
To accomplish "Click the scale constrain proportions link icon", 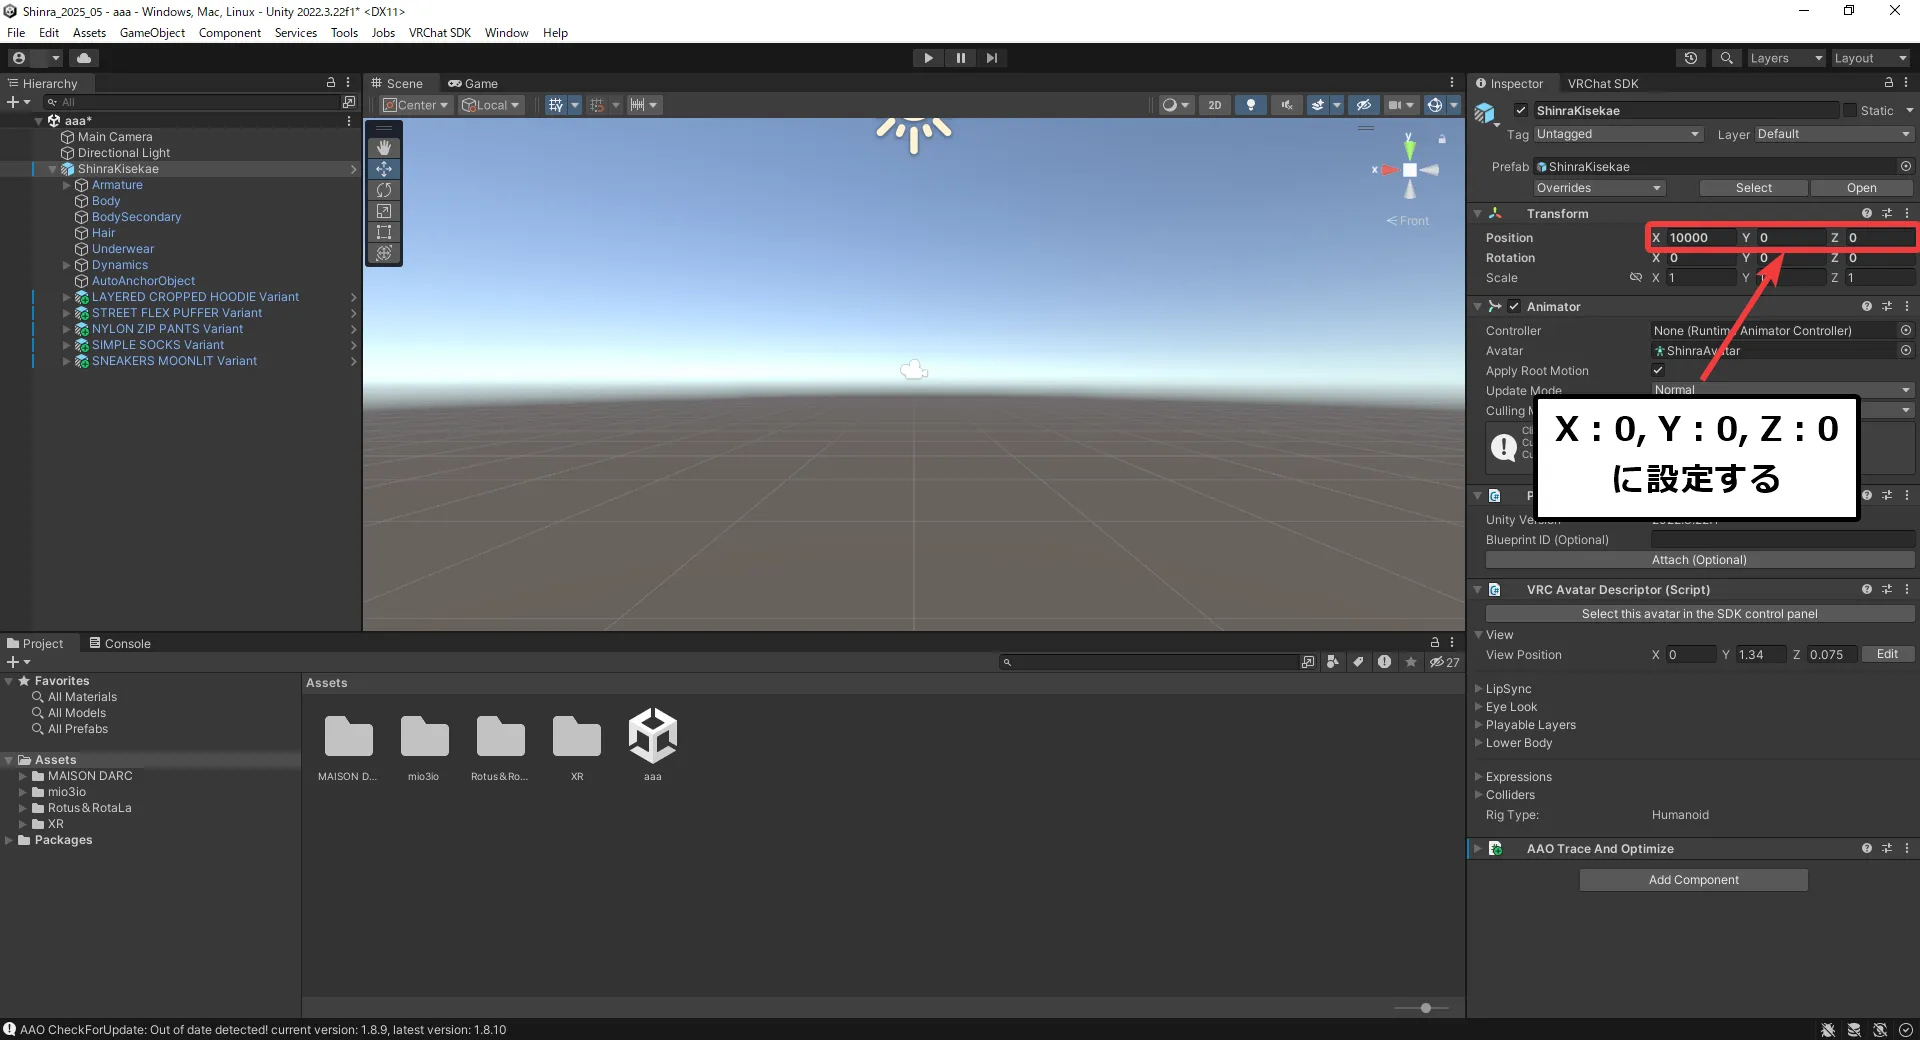I will point(1636,278).
